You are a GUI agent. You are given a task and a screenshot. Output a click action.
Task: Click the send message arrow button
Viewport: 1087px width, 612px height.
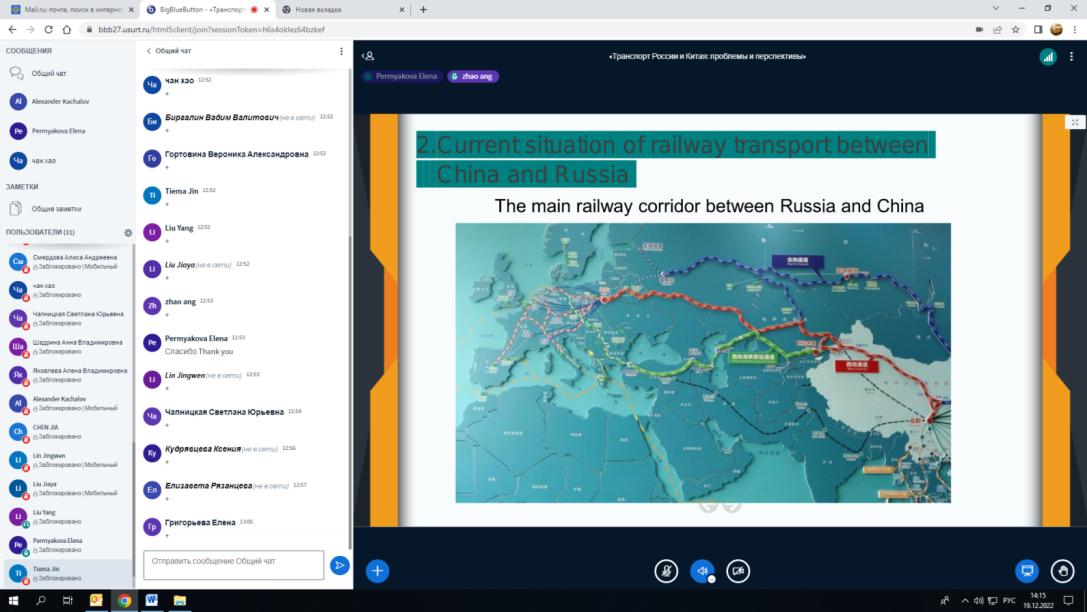(340, 566)
